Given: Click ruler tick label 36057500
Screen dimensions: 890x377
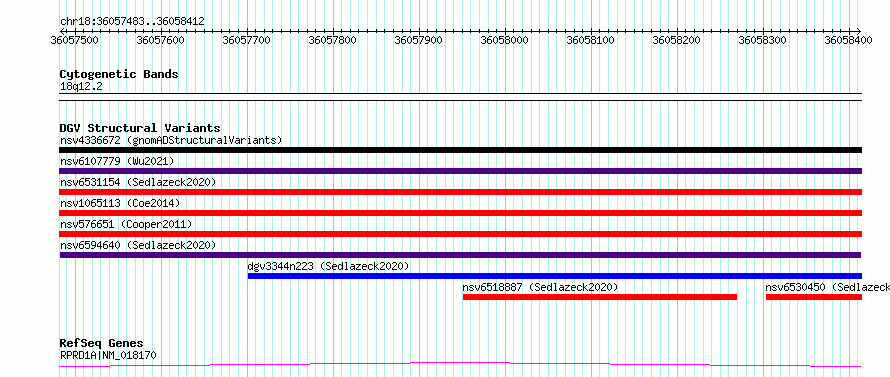Looking at the screenshot, I should 74,40.
